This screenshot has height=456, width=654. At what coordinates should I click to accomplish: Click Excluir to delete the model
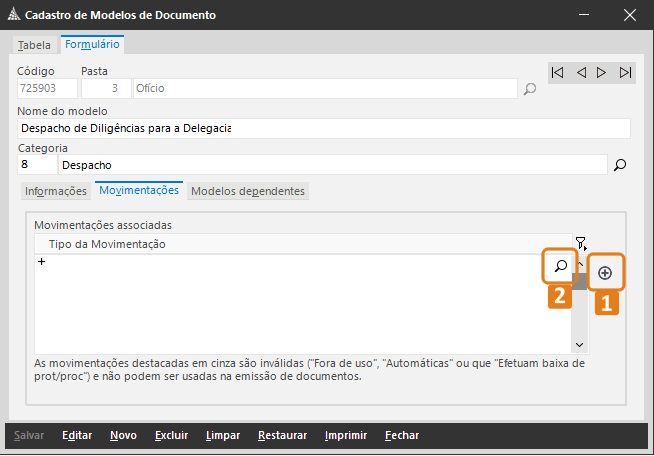[171, 435]
